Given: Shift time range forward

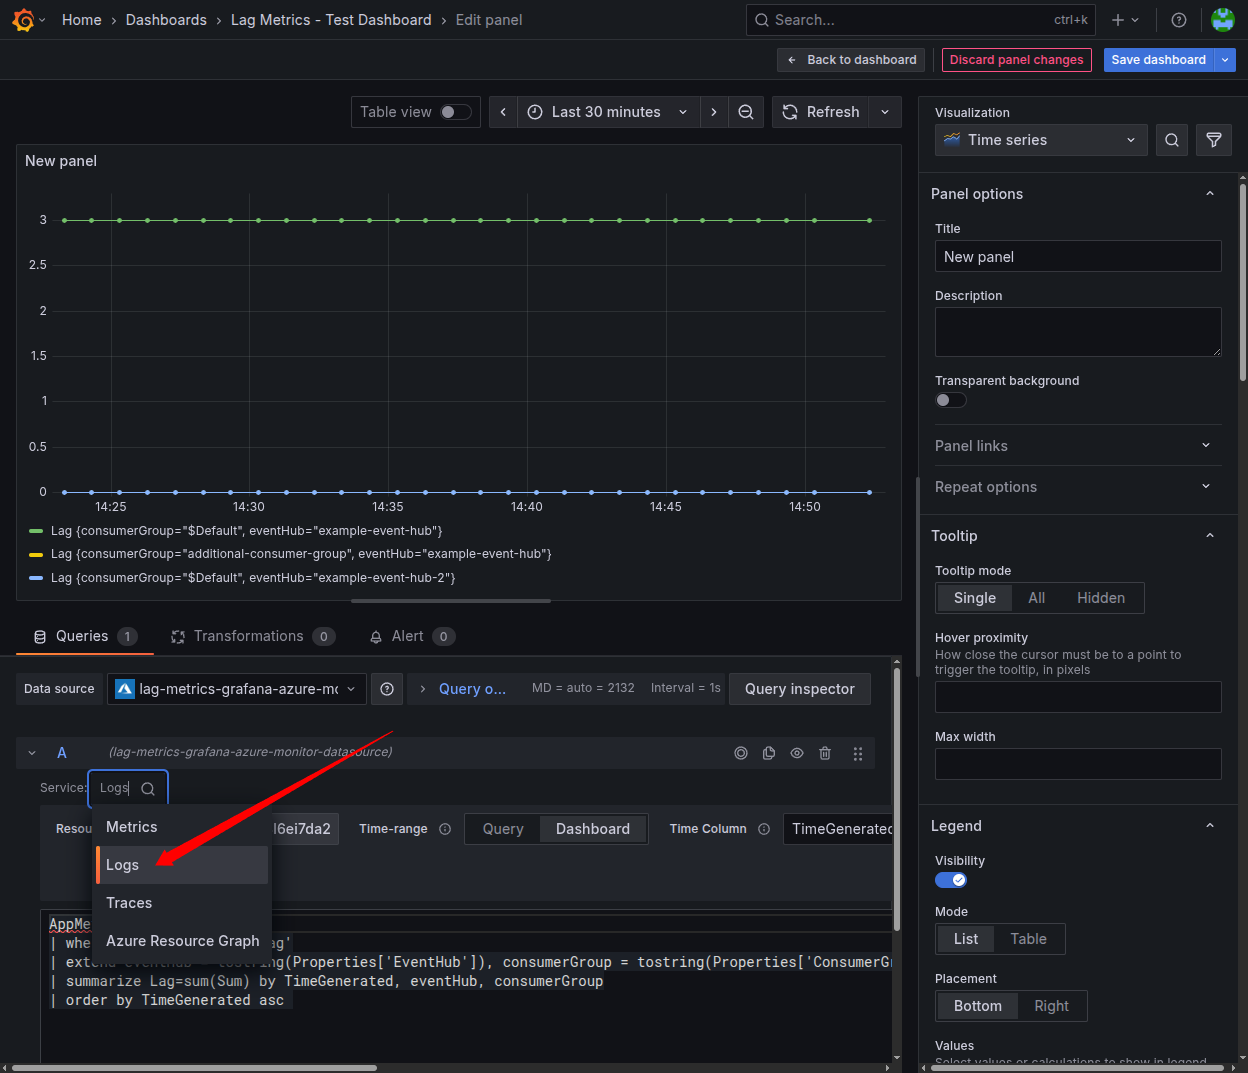Looking at the screenshot, I should (x=714, y=112).
